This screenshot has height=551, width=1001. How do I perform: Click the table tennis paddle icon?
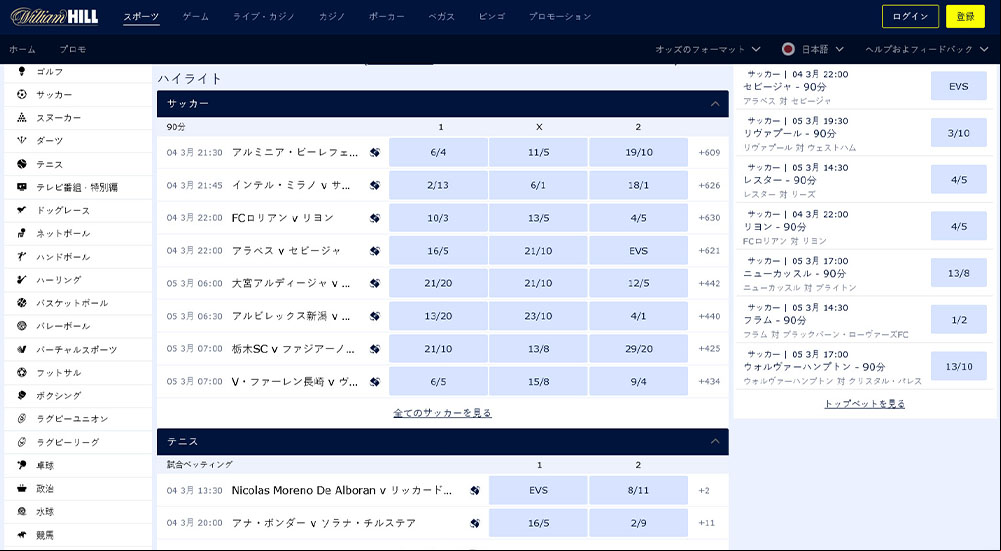(22, 465)
